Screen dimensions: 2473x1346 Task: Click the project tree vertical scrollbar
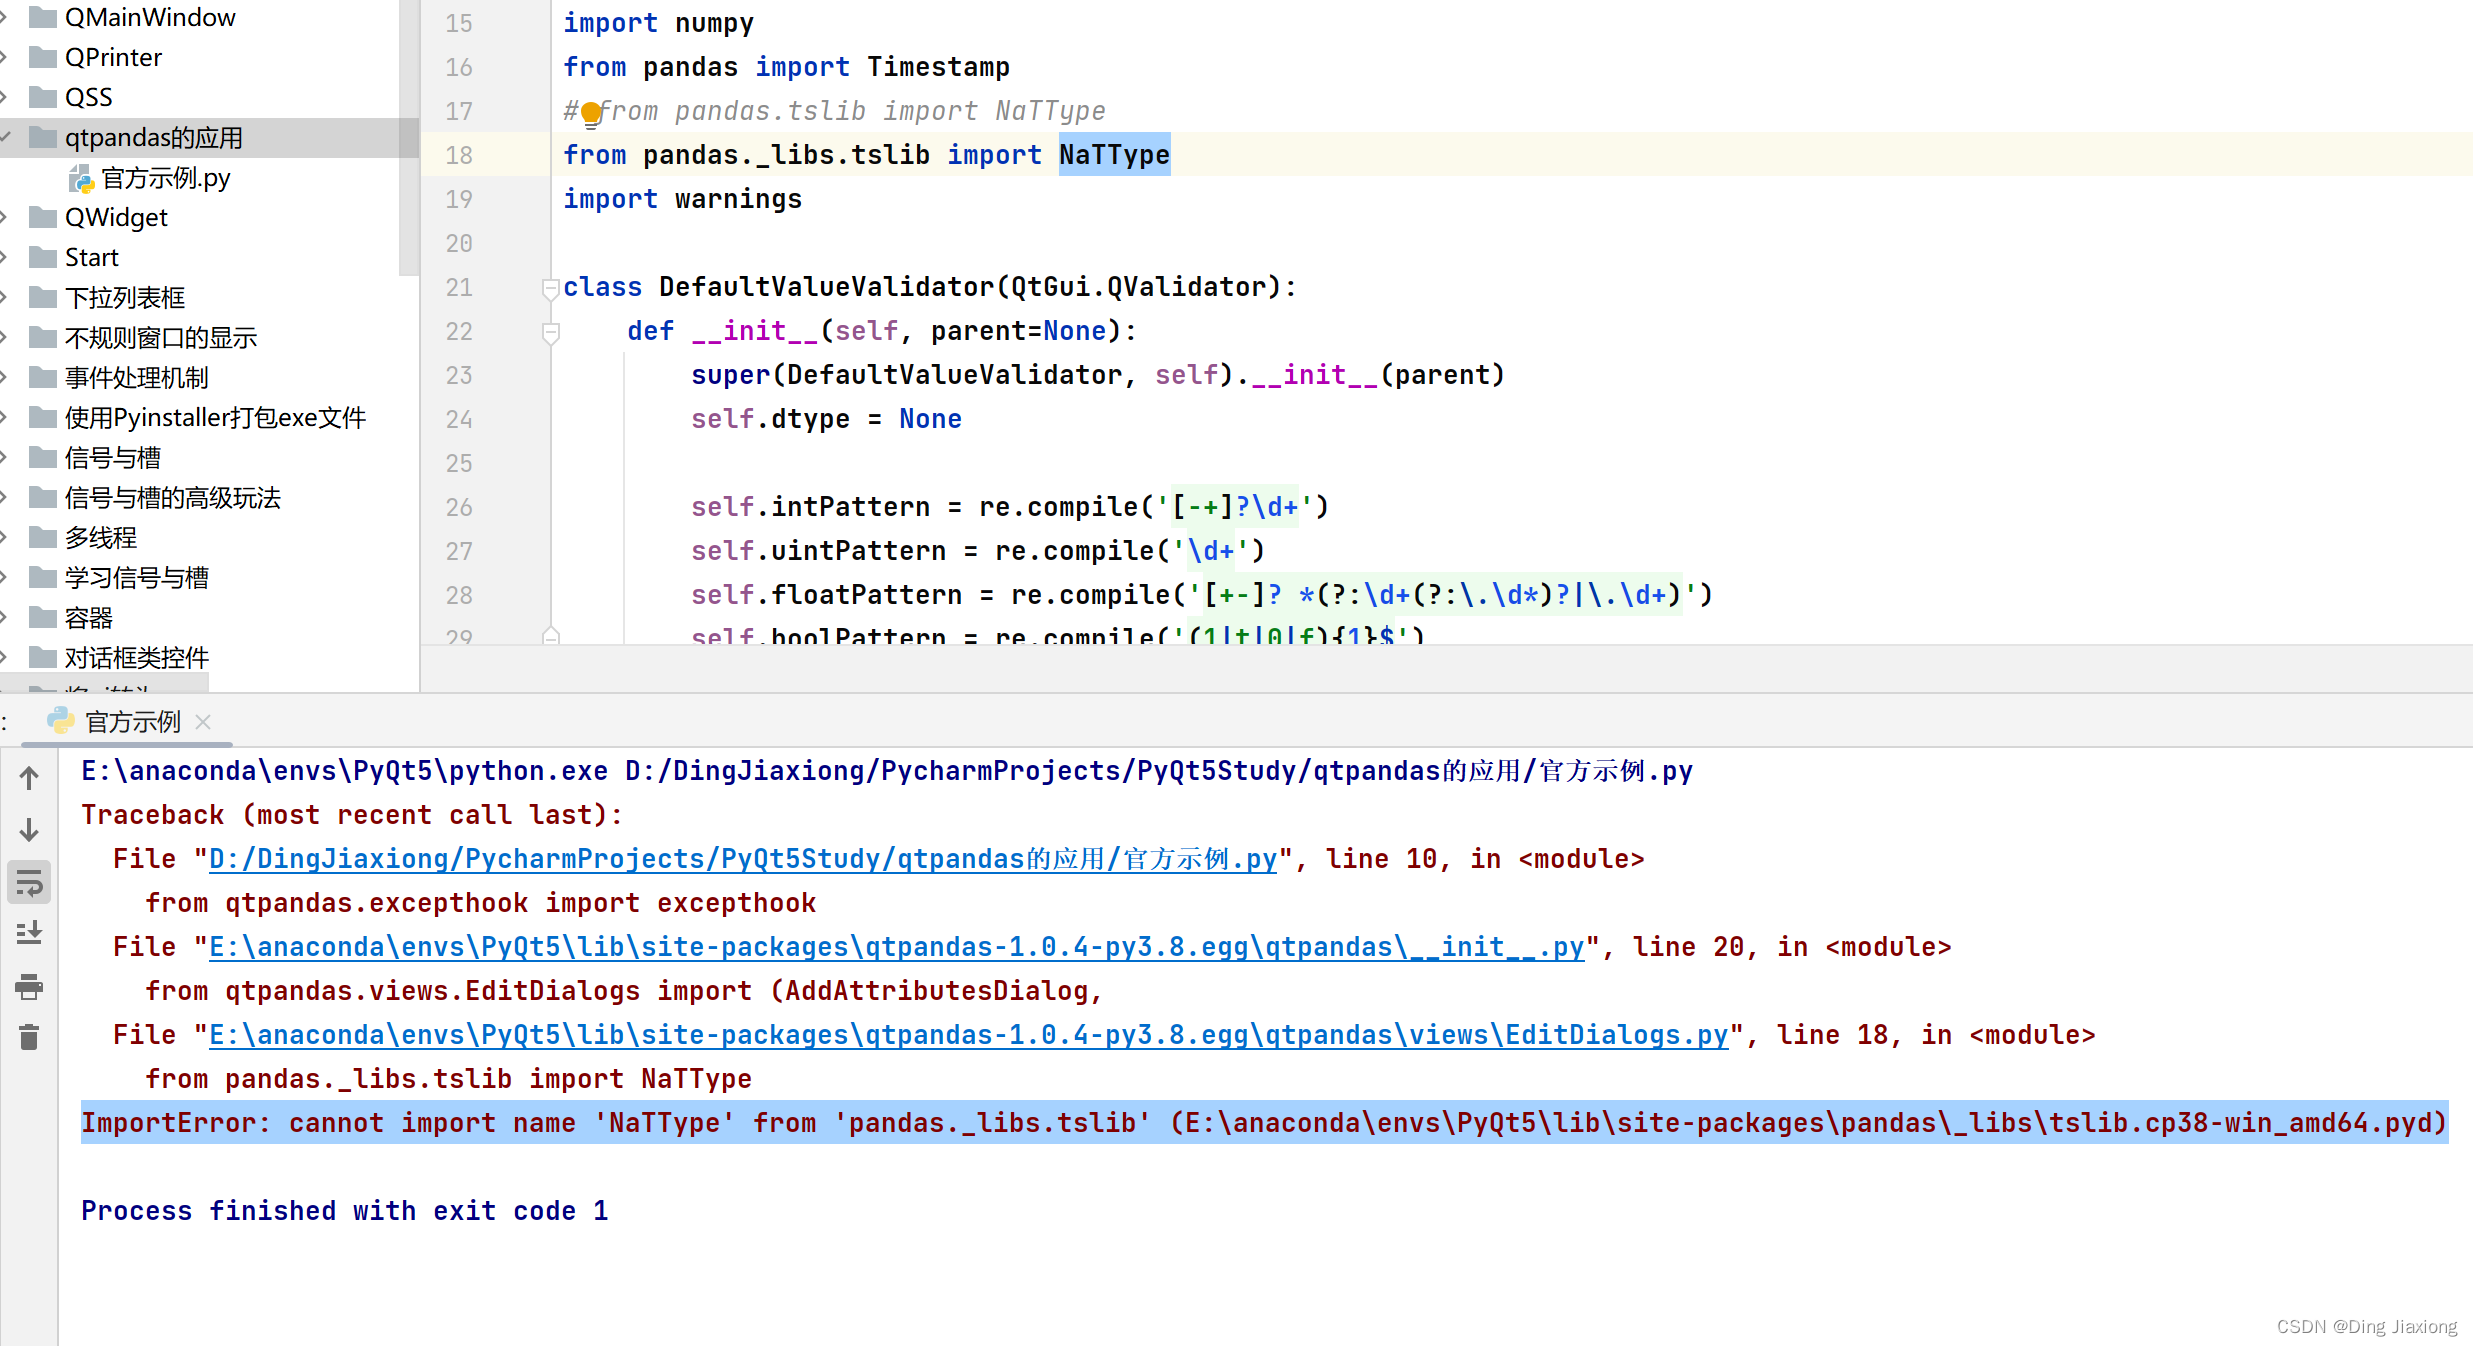tap(408, 137)
